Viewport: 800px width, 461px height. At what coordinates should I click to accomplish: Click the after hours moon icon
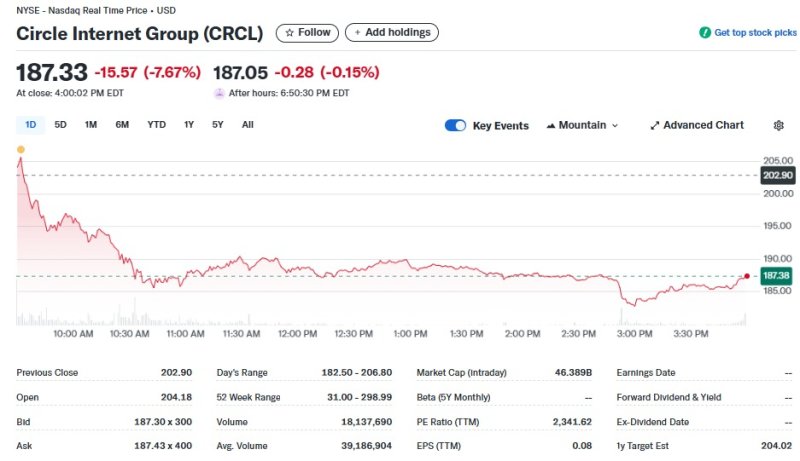(219, 93)
